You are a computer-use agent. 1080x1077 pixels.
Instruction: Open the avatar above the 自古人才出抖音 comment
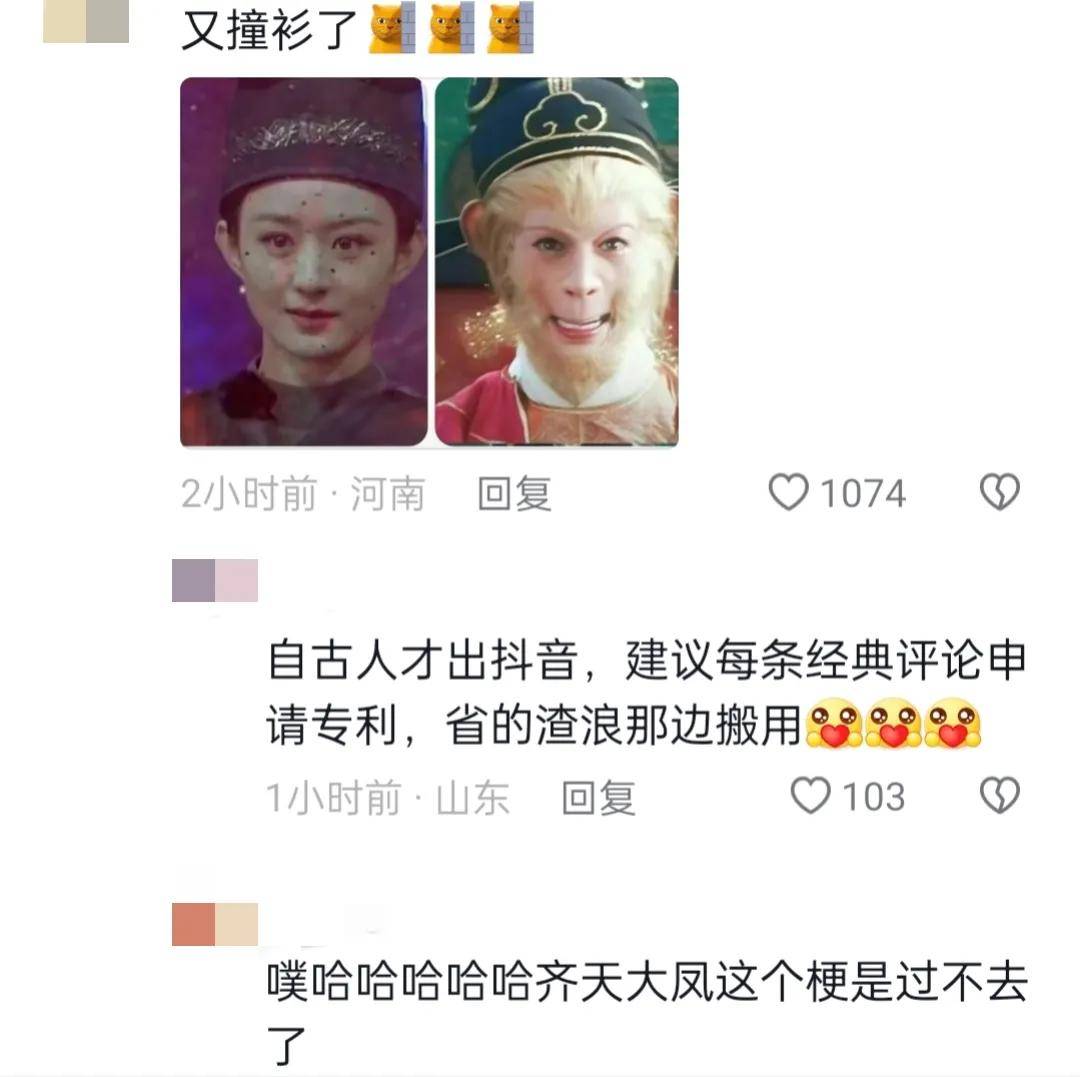click(215, 581)
